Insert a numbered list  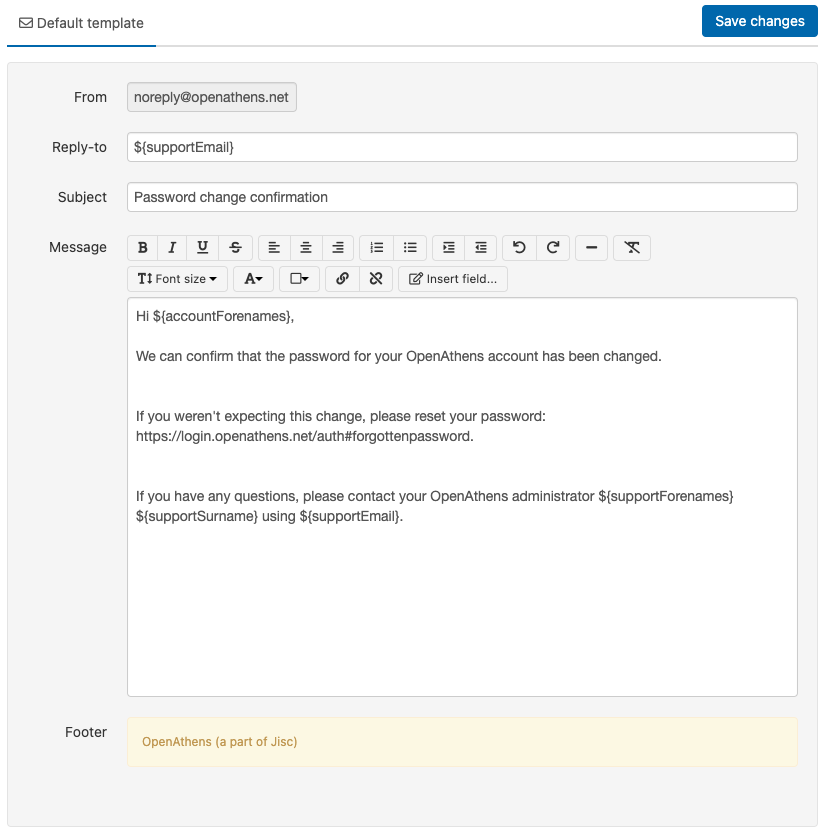(377, 248)
